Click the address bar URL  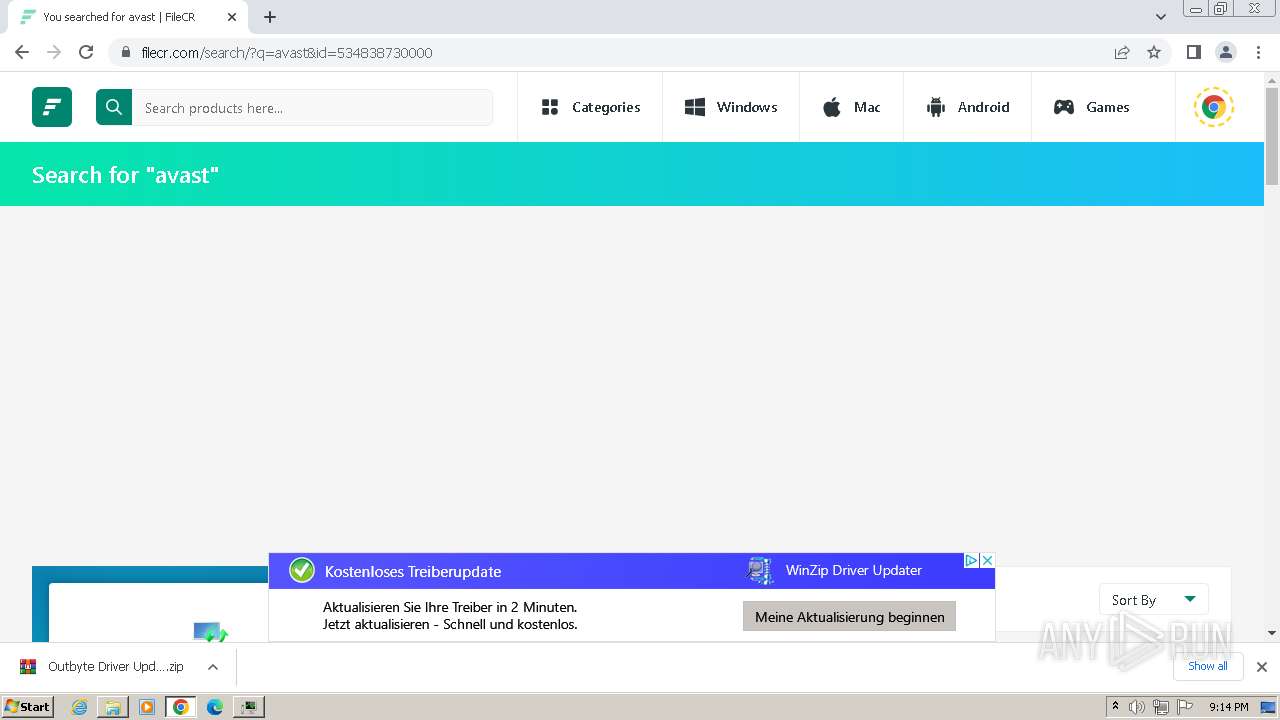pos(287,53)
